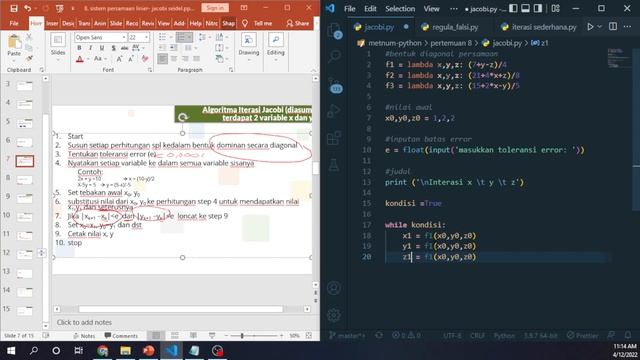Screen dimensions: 640x360
Task: Open VS Code Manage gear settings
Action: 334,314
